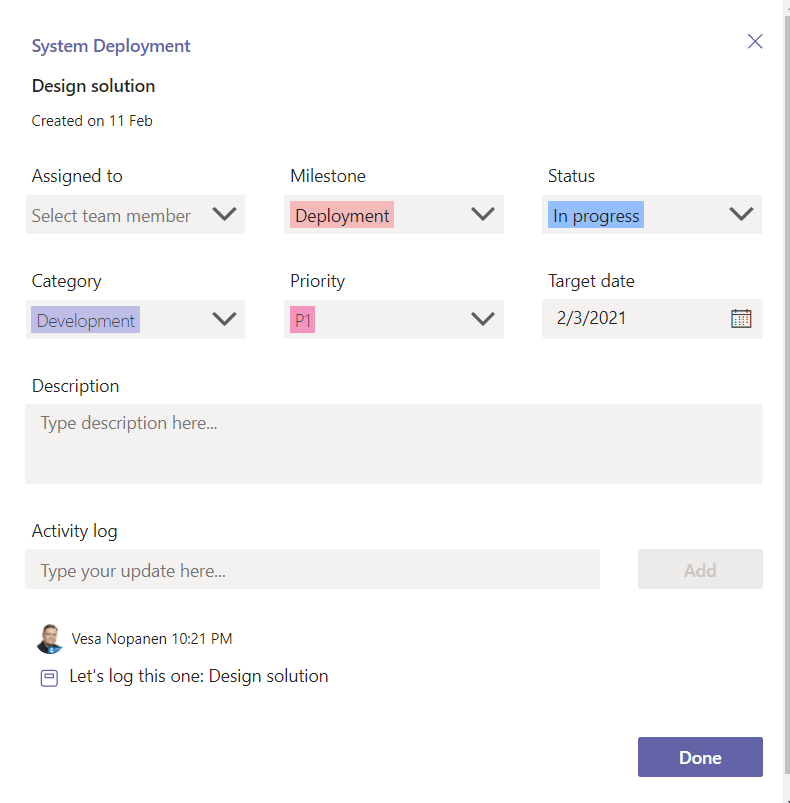Click the pink P1 priority tag
Image resolution: width=790 pixels, height=803 pixels.
tap(303, 321)
